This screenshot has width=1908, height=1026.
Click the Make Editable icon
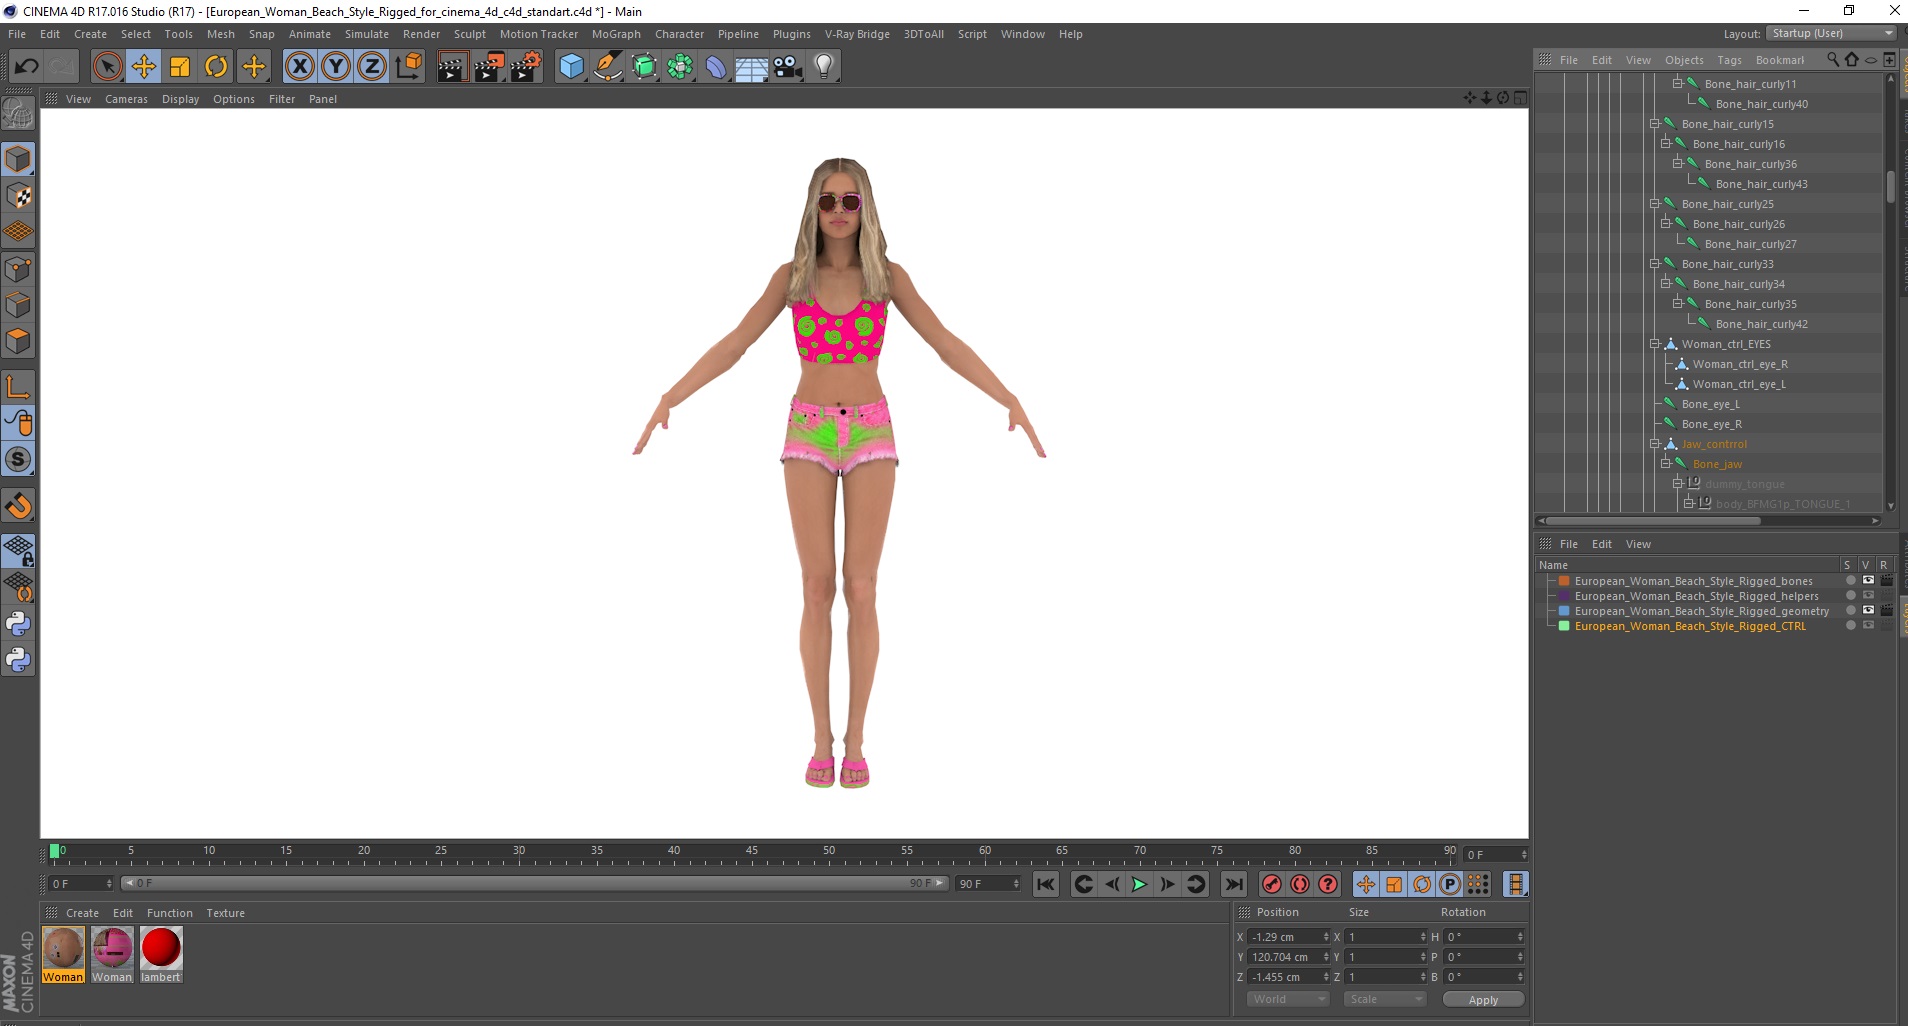click(18, 114)
